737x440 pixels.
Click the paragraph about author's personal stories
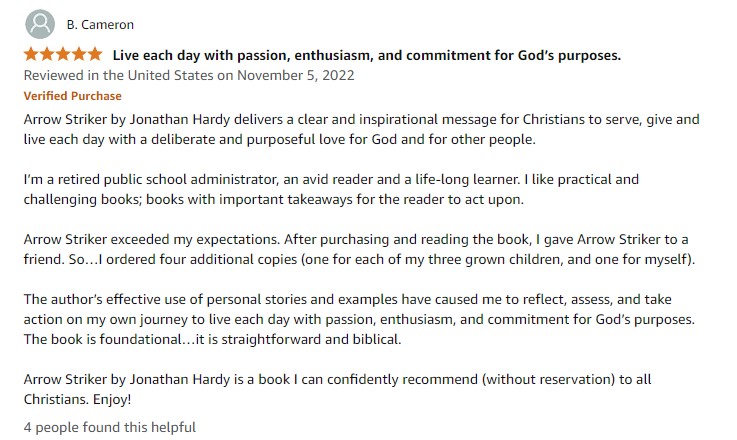tap(359, 319)
